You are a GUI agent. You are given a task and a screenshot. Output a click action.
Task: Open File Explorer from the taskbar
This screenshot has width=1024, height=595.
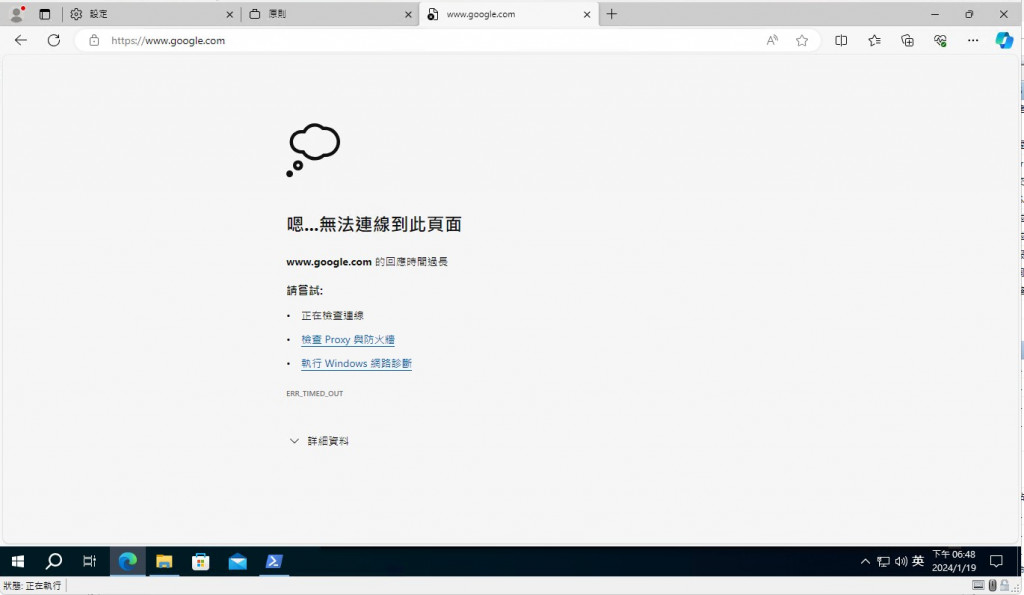[164, 561]
